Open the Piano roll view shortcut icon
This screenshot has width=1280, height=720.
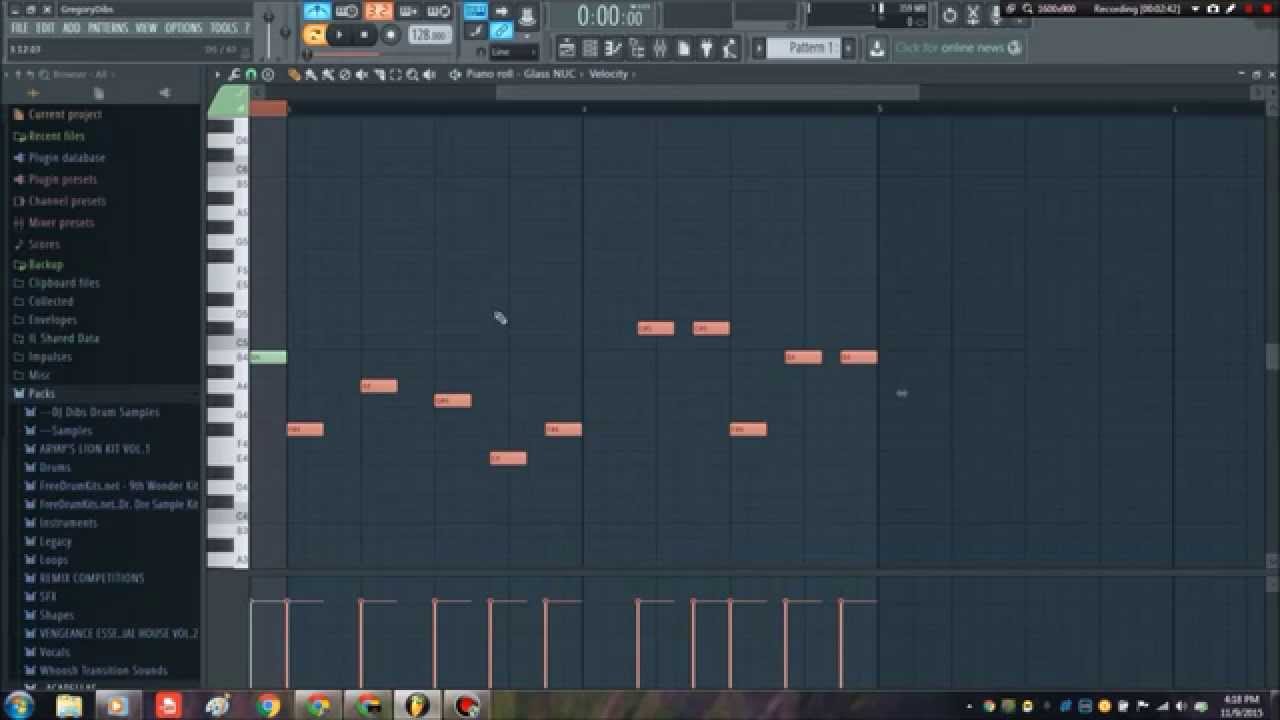[x=613, y=48]
